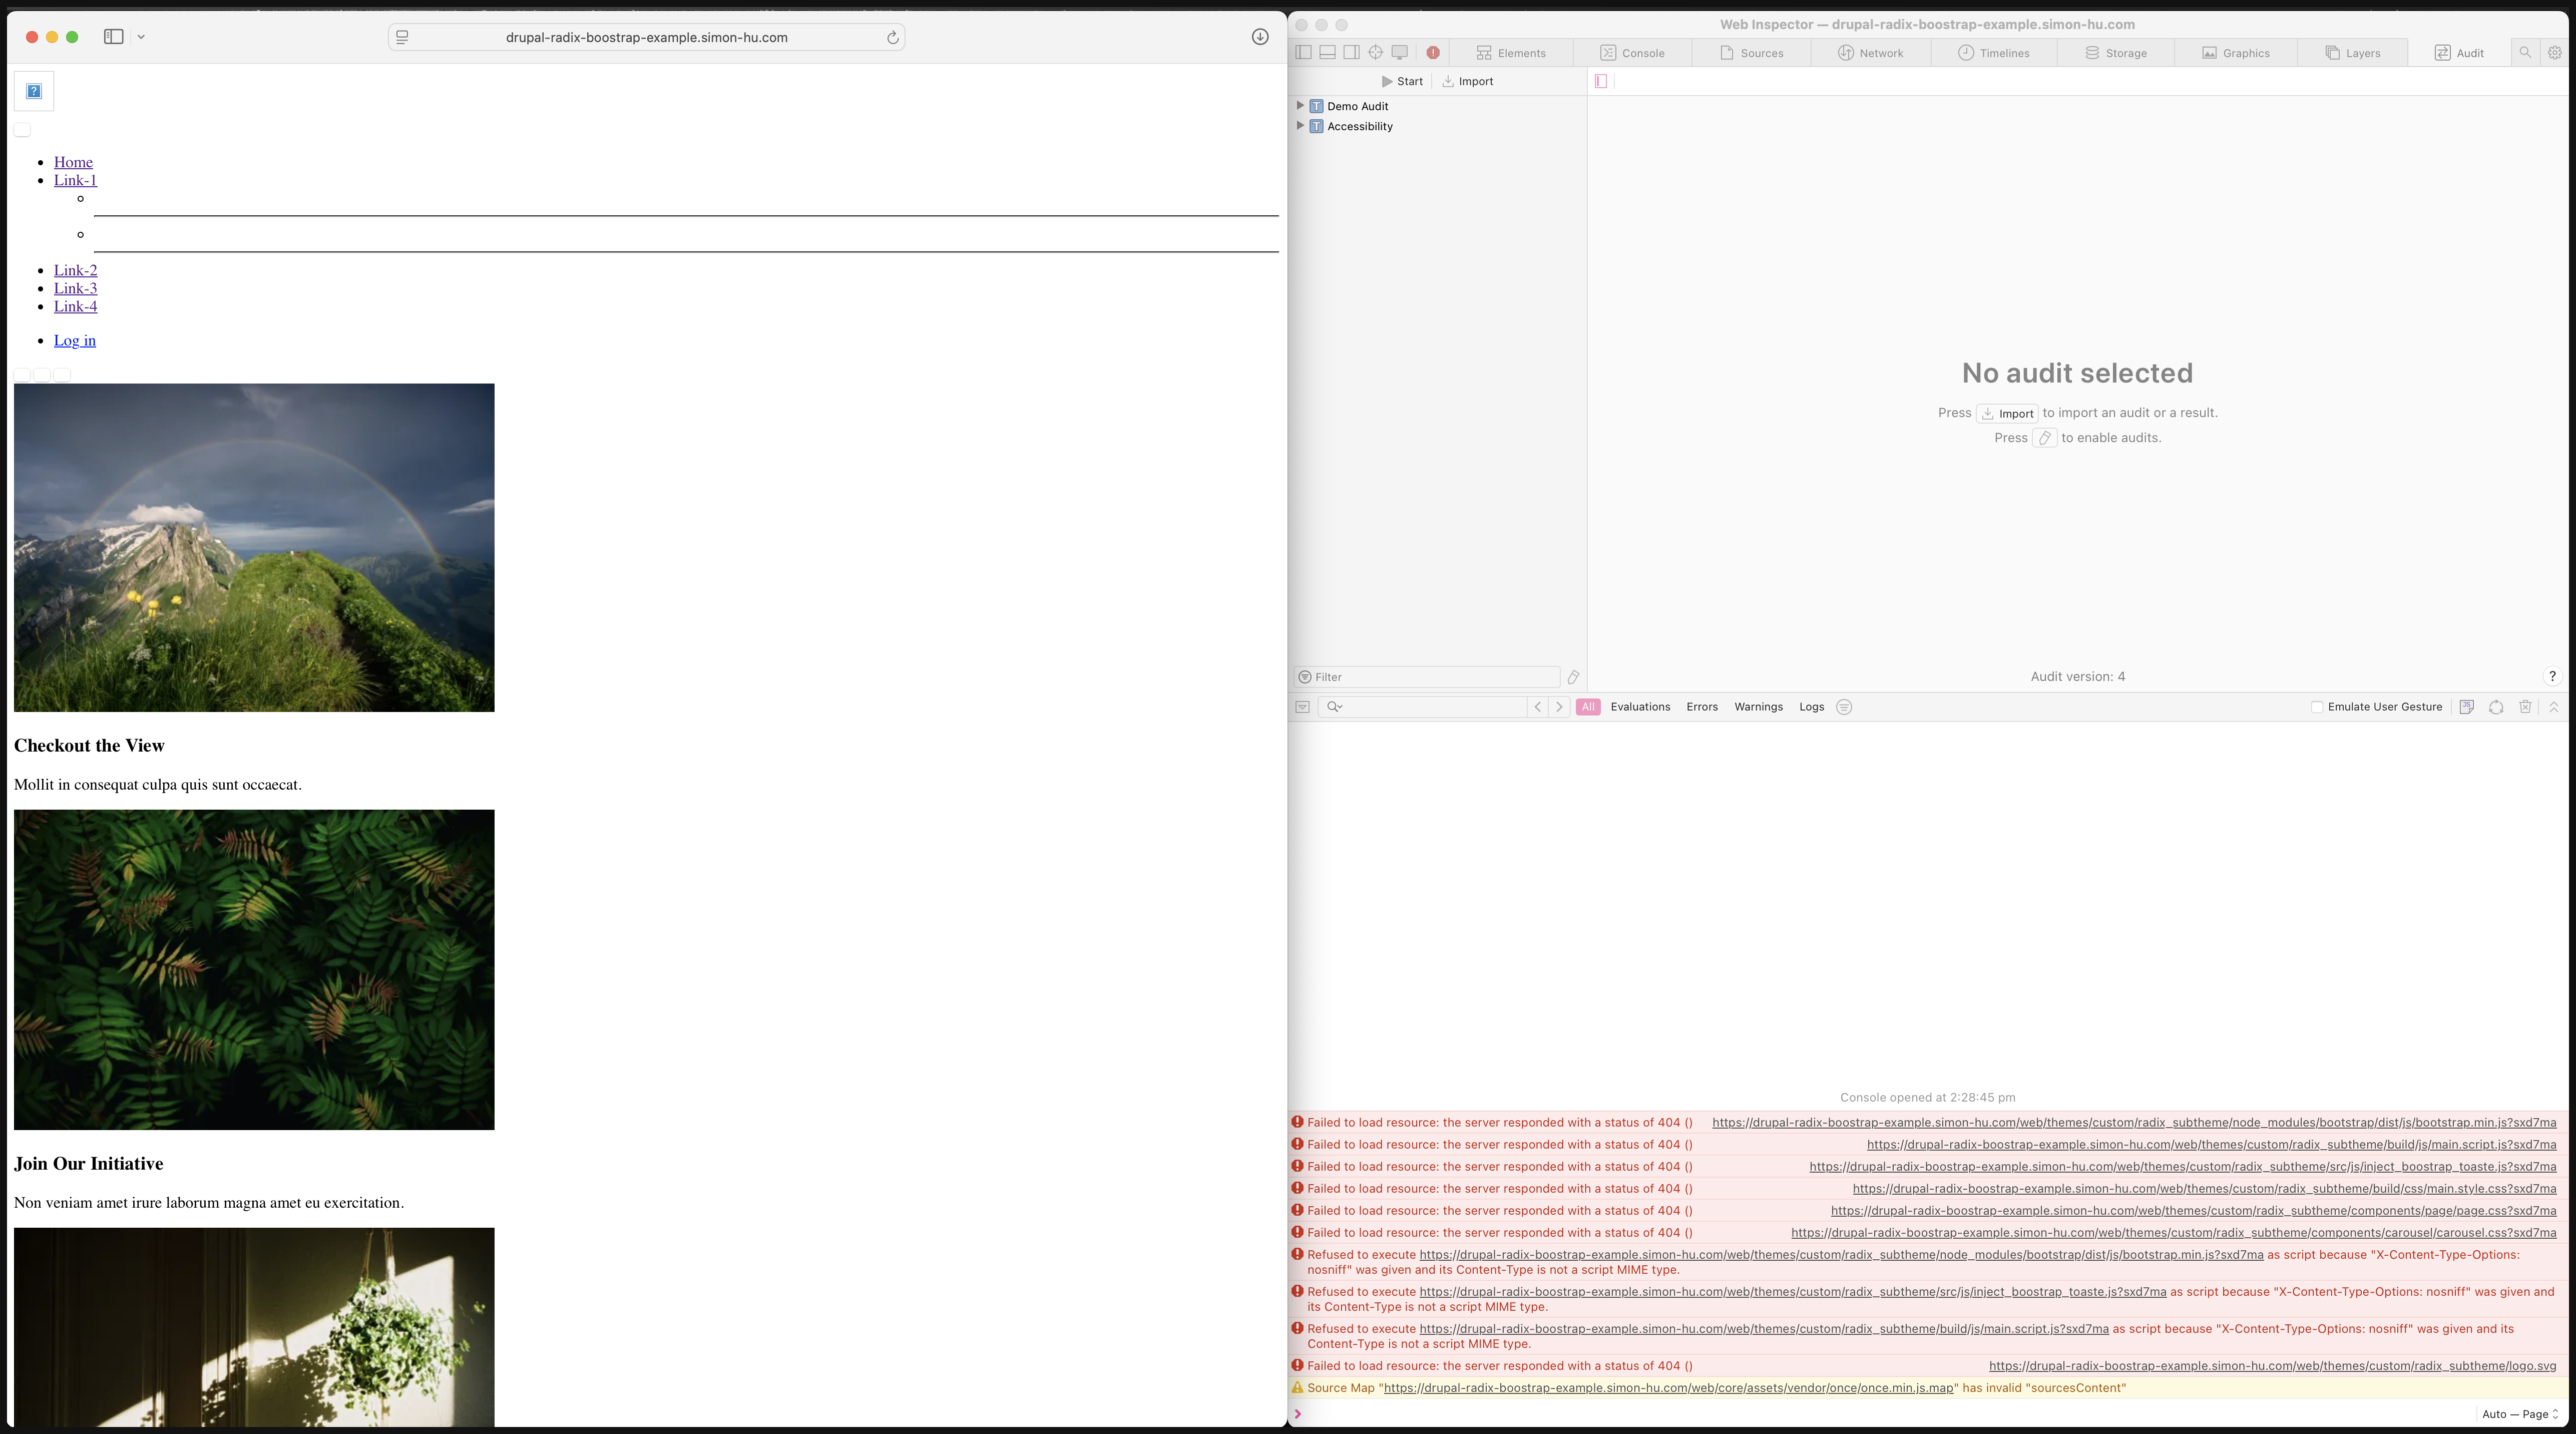The height and width of the screenshot is (1434, 2576).
Task: Switch to the Network tab
Action: [1870, 53]
